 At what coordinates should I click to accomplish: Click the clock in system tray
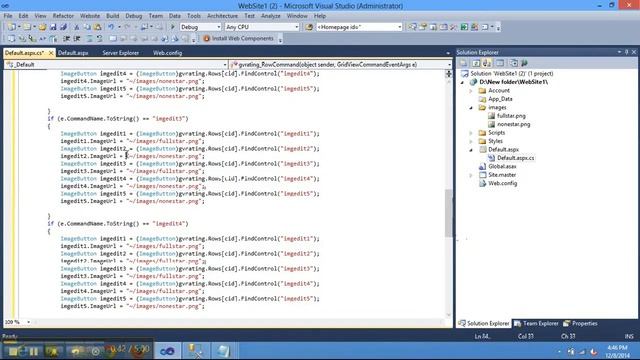point(618,351)
